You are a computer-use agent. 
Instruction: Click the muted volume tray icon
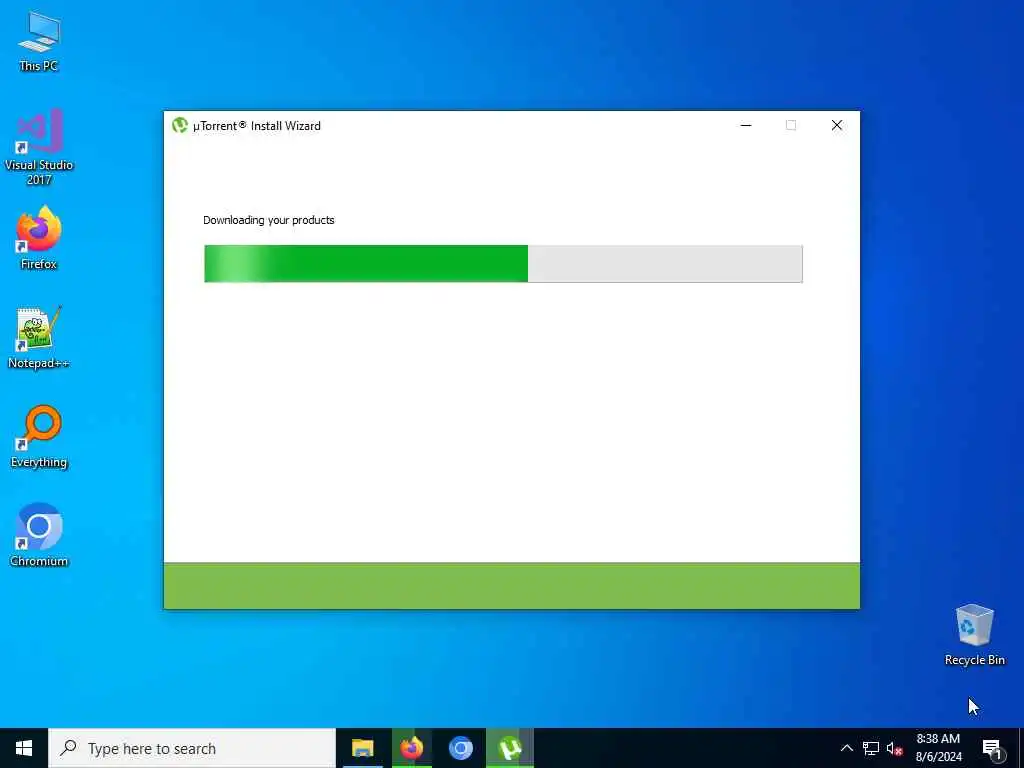[x=894, y=748]
